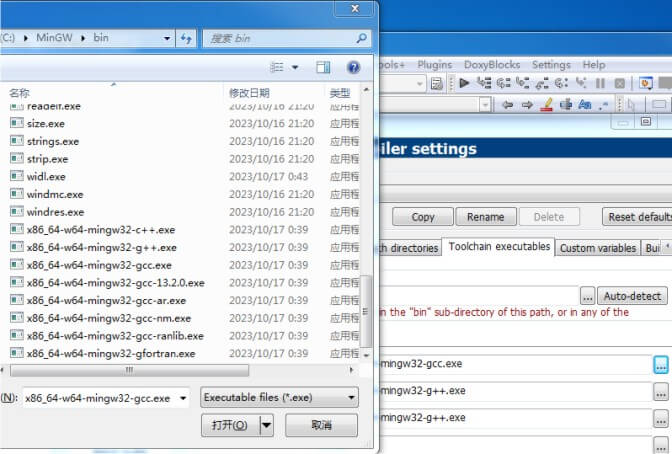Image resolution: width=672 pixels, height=454 pixels.
Task: Select x86_64-w64-mingw32-gcc.exe in the list
Action: (99, 265)
